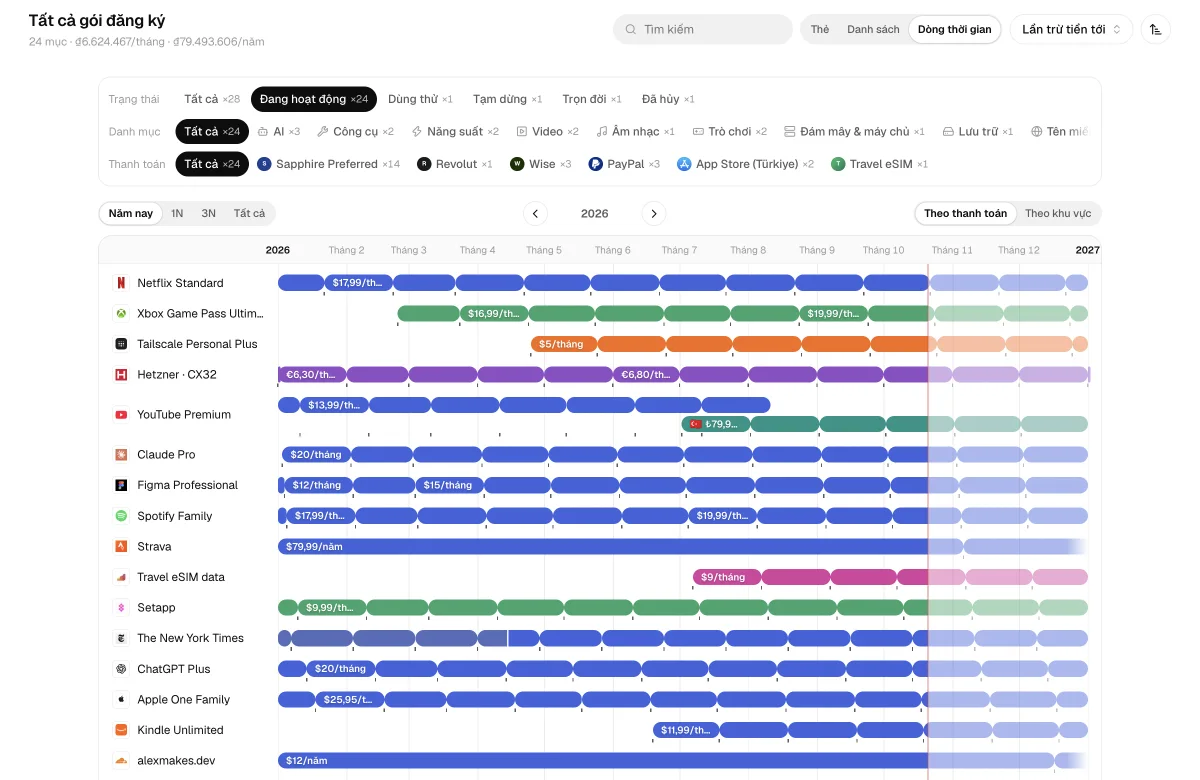Image resolution: width=1200 pixels, height=780 pixels.
Task: Click the Kindle Unlimited icon
Action: [x=121, y=730]
